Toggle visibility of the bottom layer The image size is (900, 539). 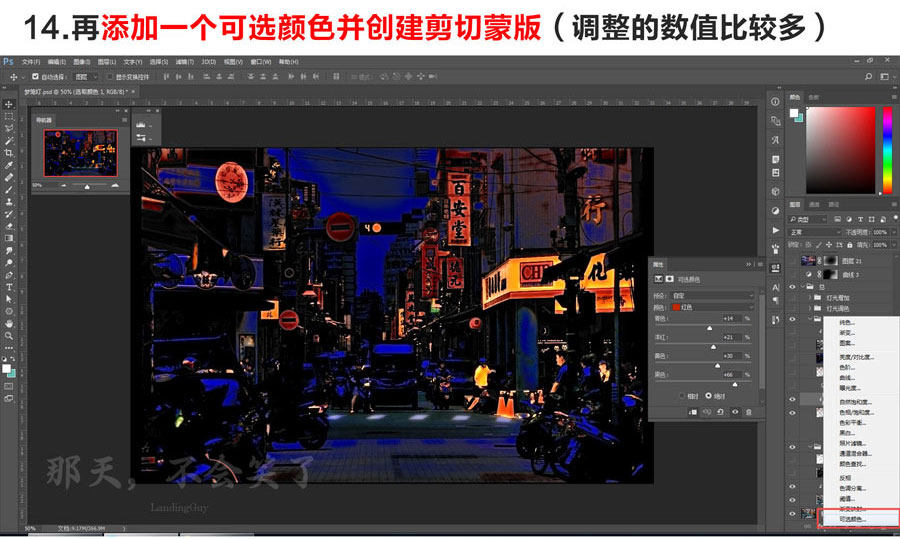(792, 513)
